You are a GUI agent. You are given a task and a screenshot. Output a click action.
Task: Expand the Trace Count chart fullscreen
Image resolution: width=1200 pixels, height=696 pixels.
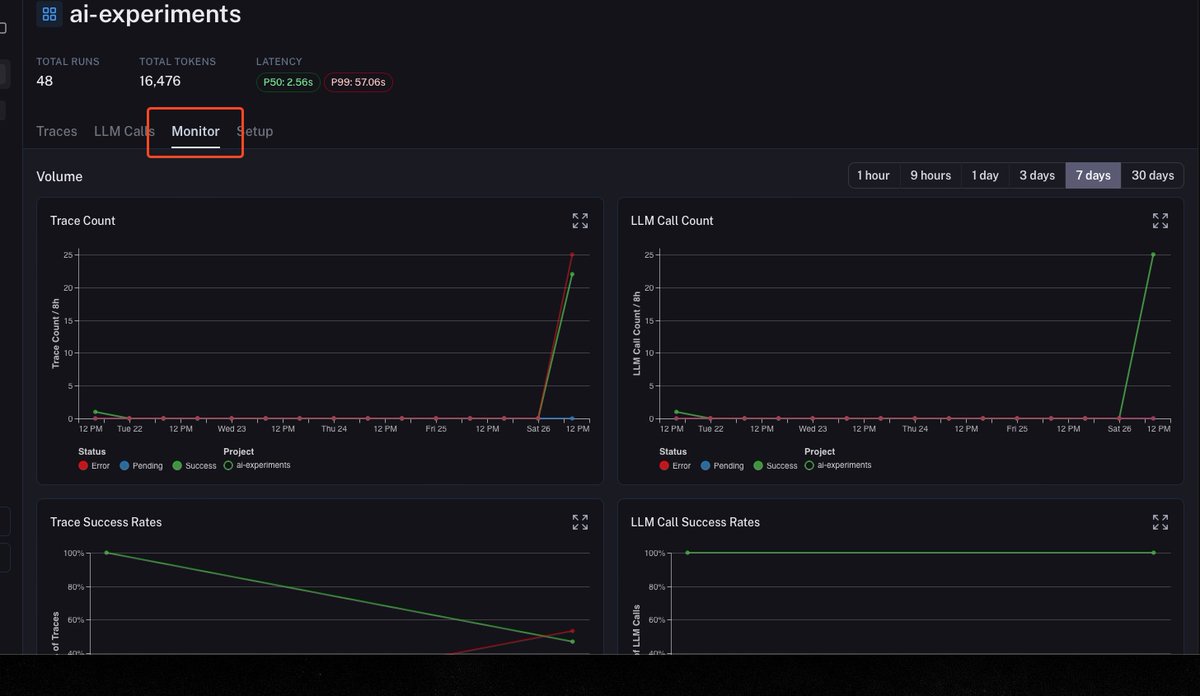point(580,221)
